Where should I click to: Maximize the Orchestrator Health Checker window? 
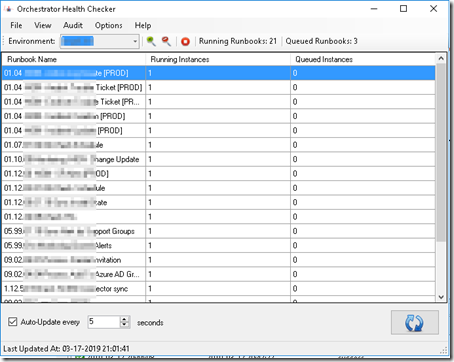403,9
